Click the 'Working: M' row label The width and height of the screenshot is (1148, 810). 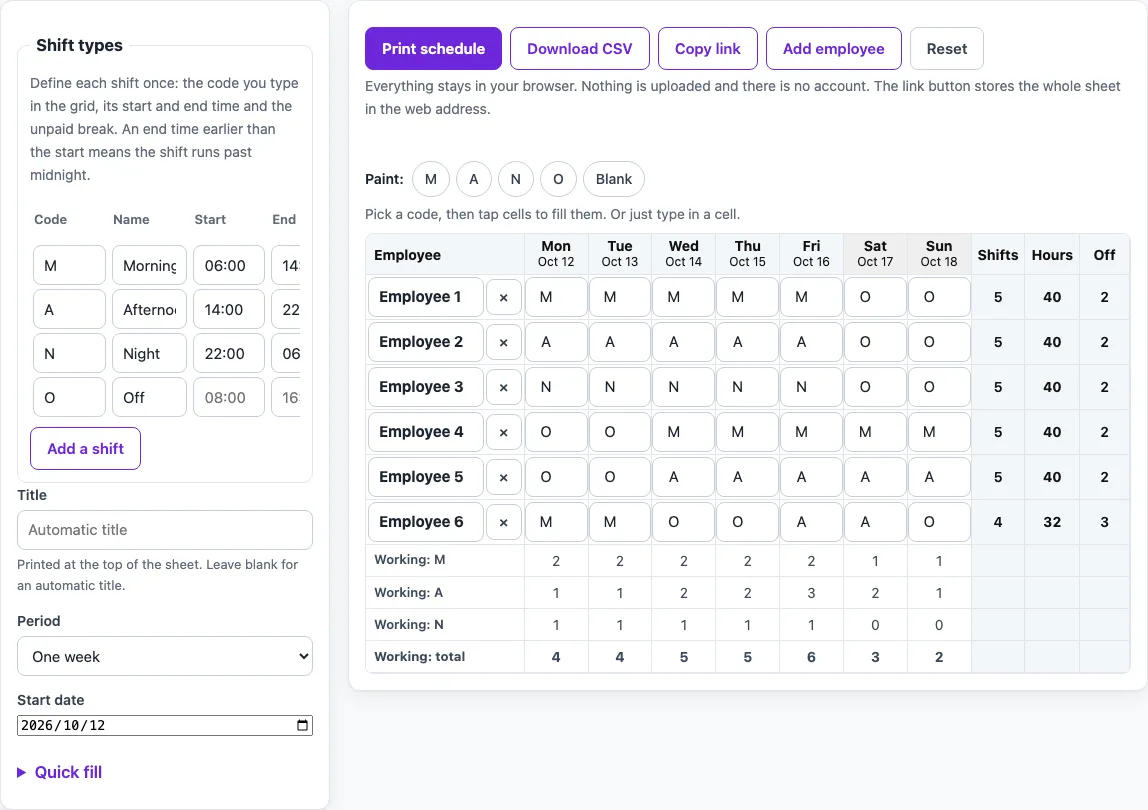pos(410,560)
